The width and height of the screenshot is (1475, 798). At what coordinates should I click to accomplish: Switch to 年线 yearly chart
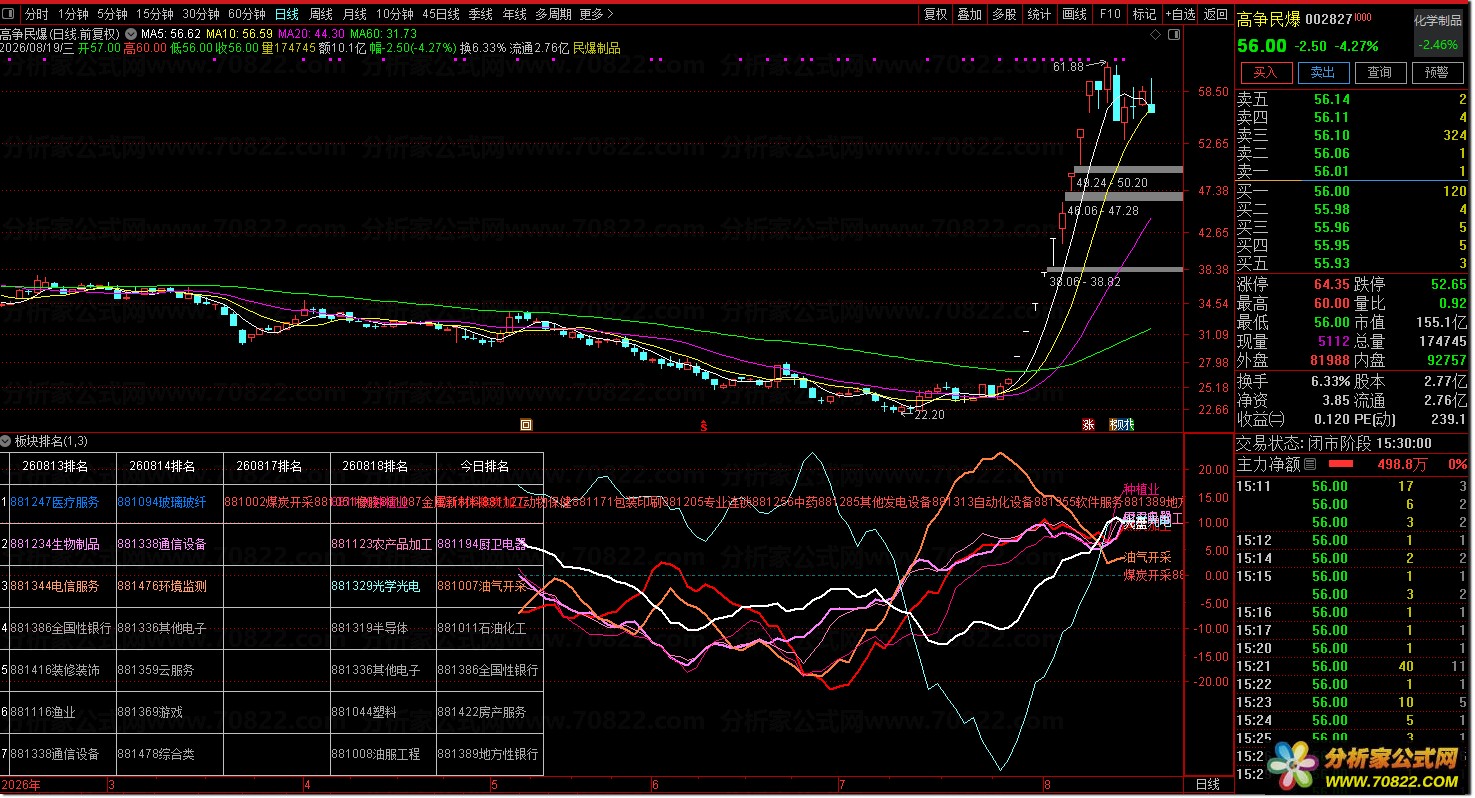[515, 14]
